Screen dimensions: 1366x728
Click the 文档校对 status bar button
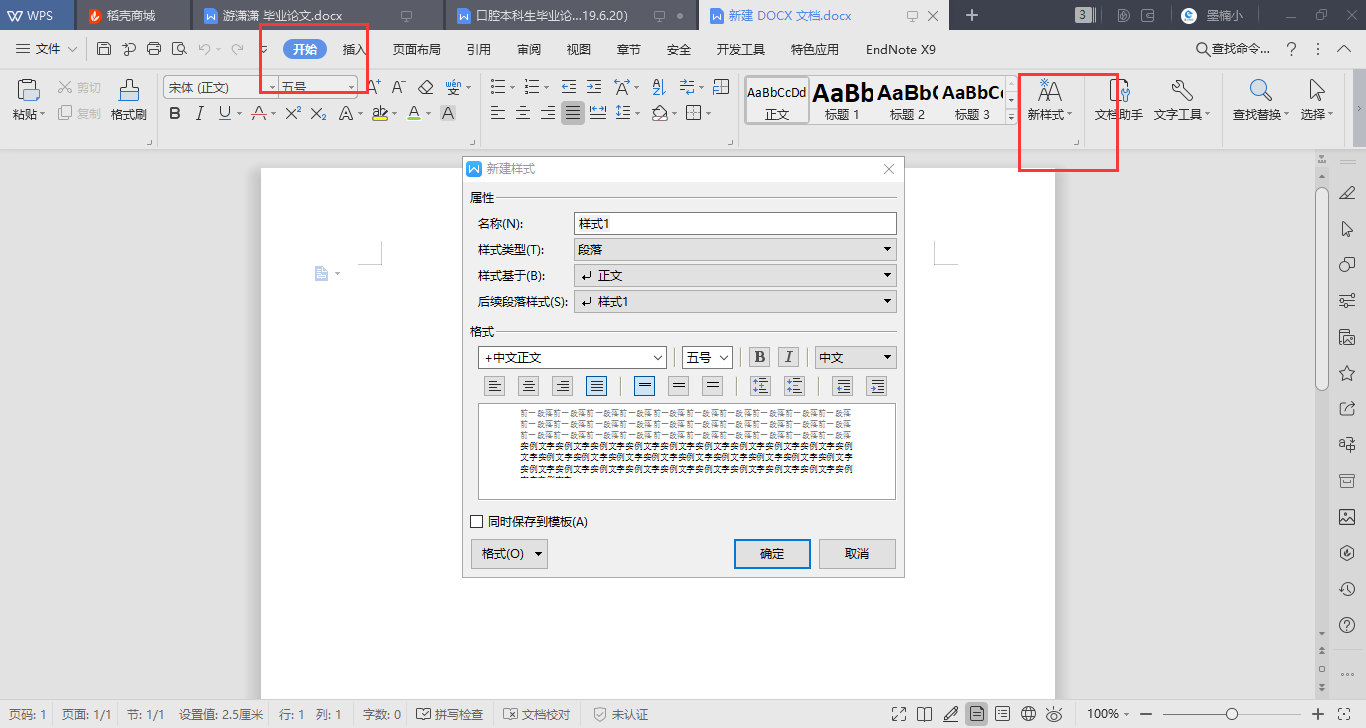pyautogui.click(x=537, y=714)
